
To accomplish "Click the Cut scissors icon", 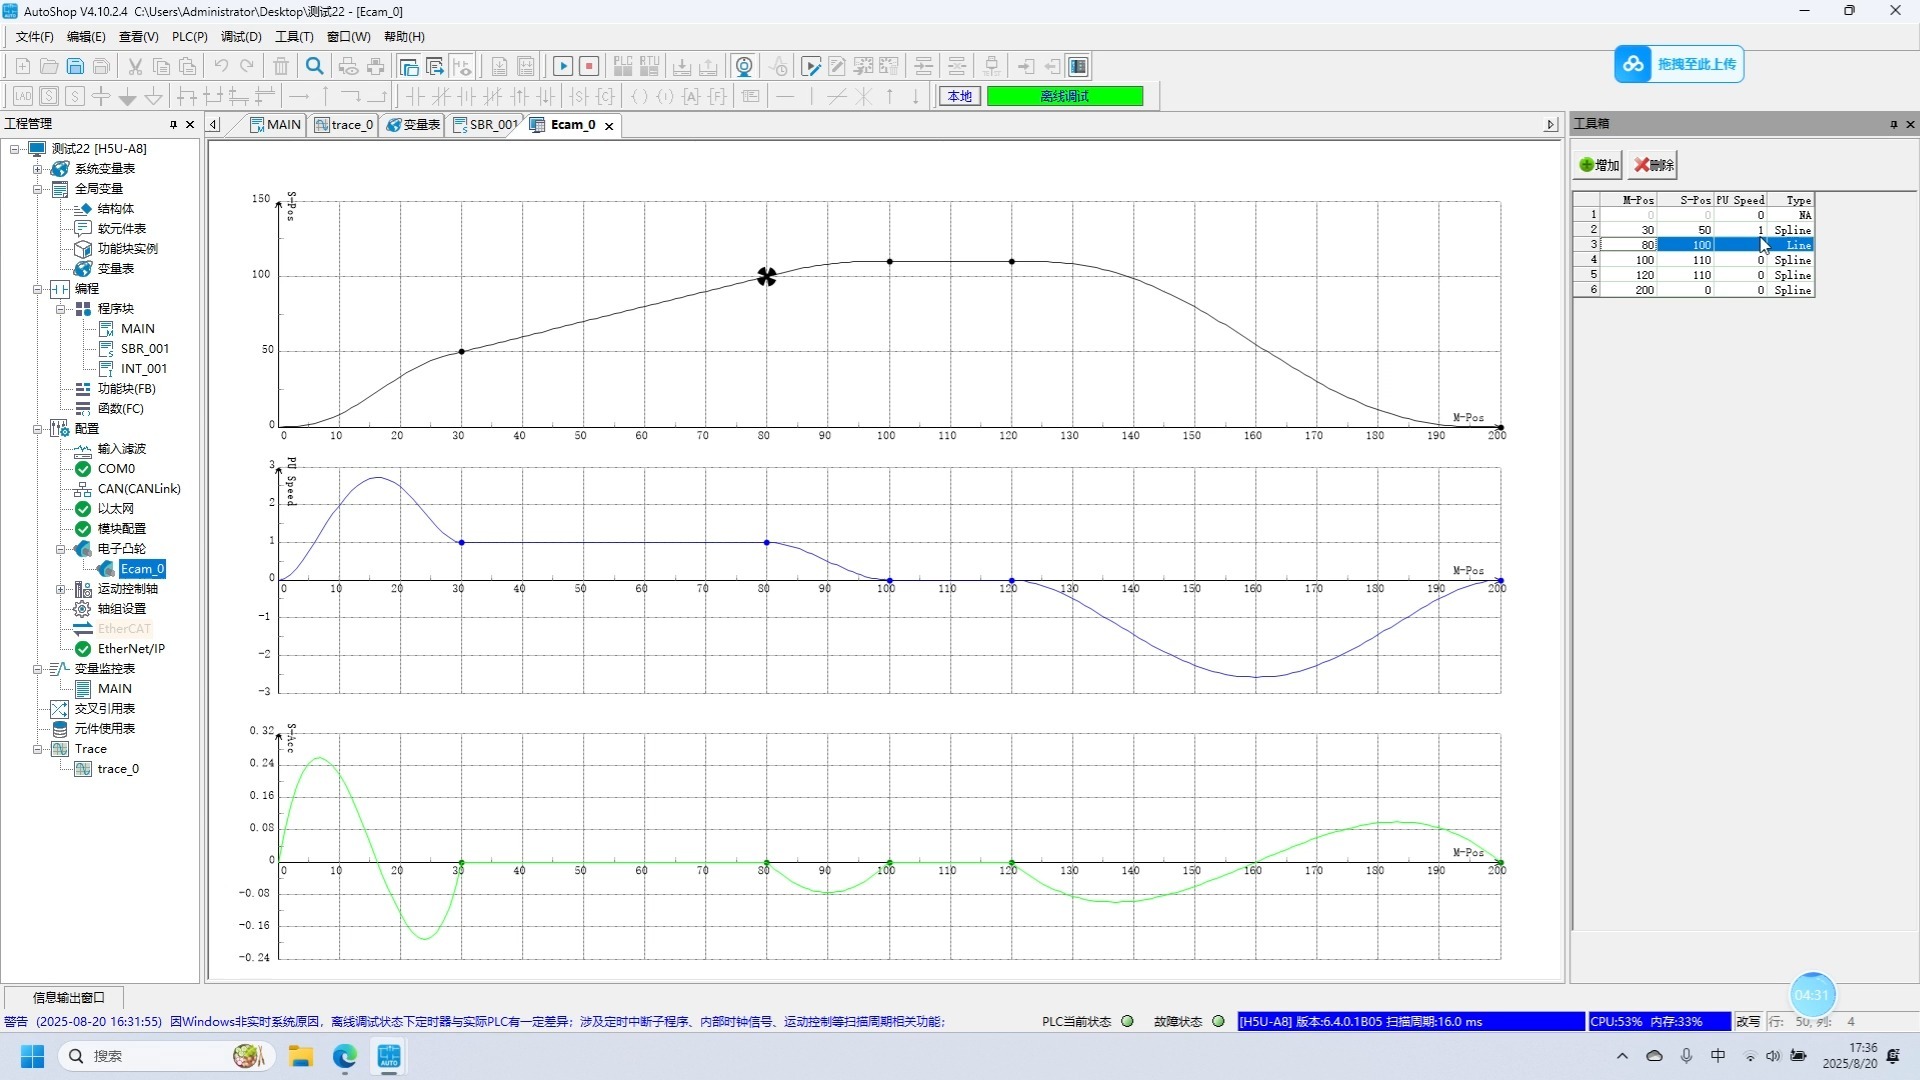I will pos(135,66).
